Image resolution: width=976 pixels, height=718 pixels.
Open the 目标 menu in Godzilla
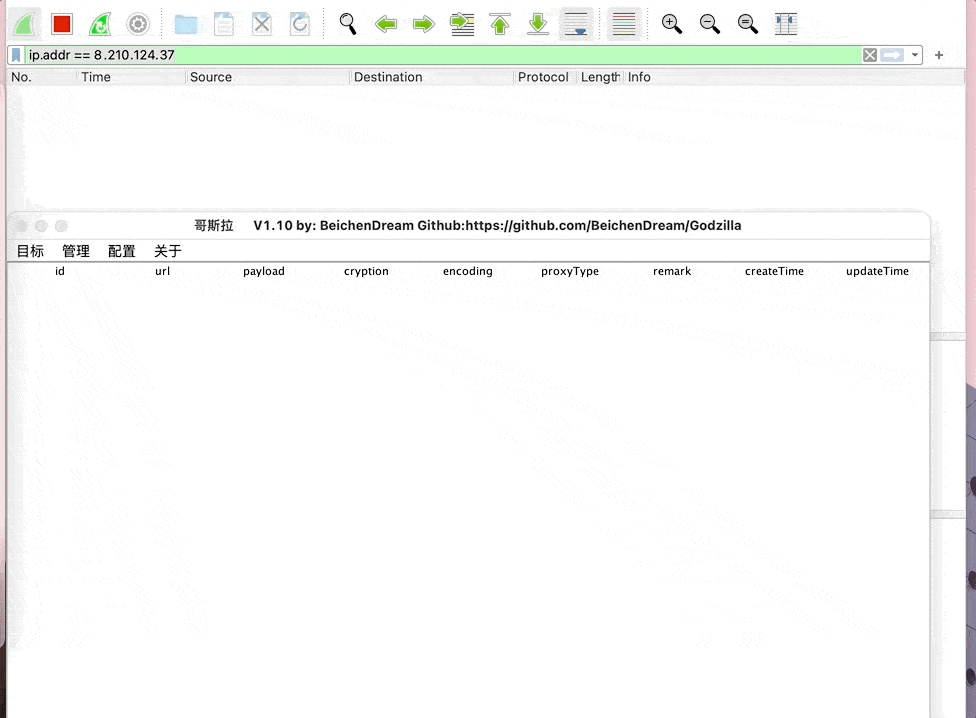pos(30,251)
